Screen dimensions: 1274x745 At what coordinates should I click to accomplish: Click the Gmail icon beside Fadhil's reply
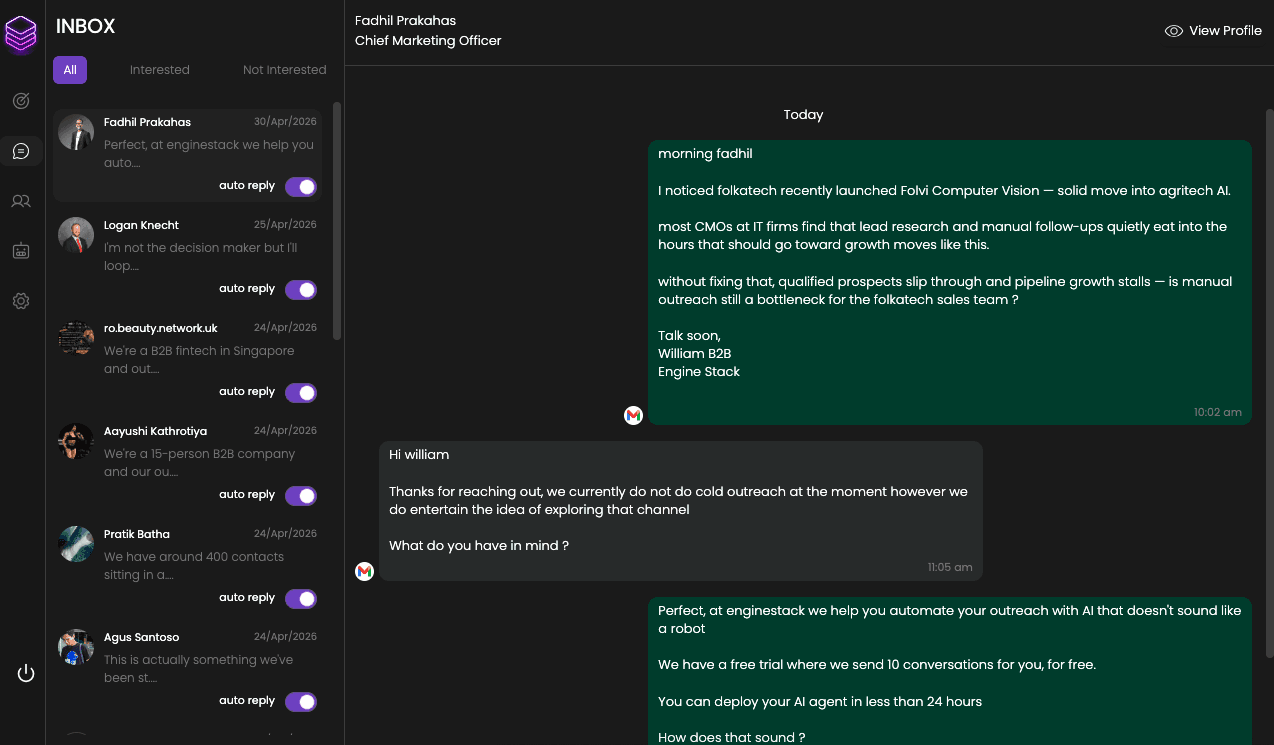pos(364,571)
